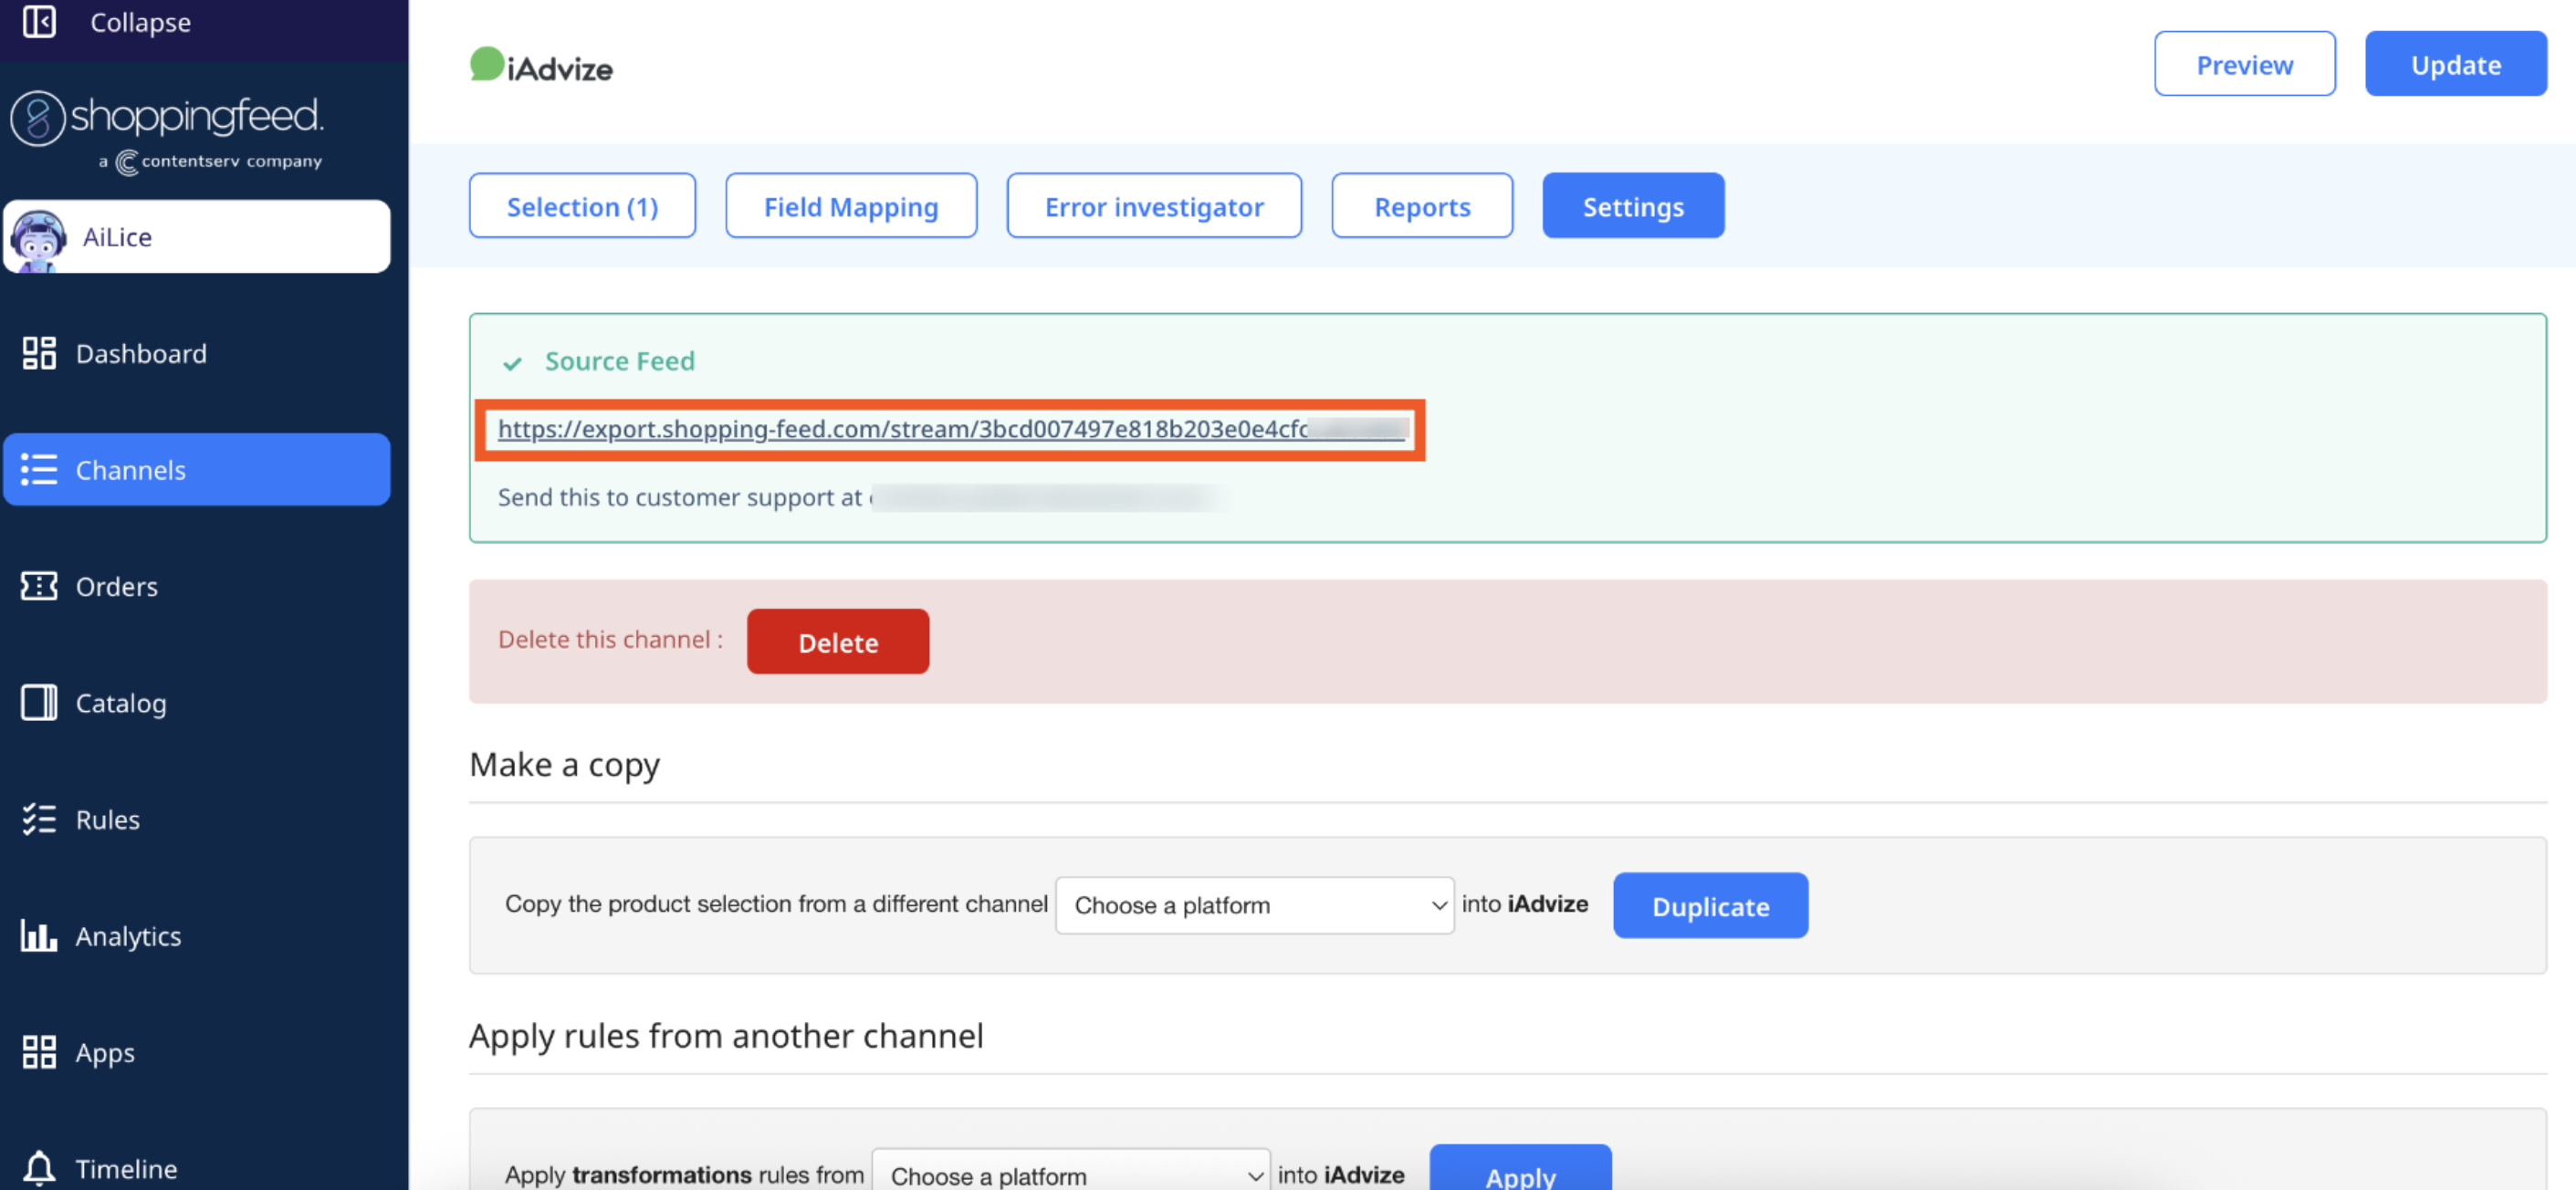Open the Error investigator tab
This screenshot has height=1190, width=2576.
coord(1154,206)
